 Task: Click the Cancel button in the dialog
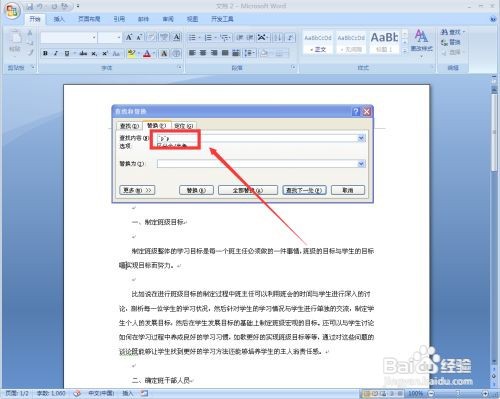click(x=348, y=190)
